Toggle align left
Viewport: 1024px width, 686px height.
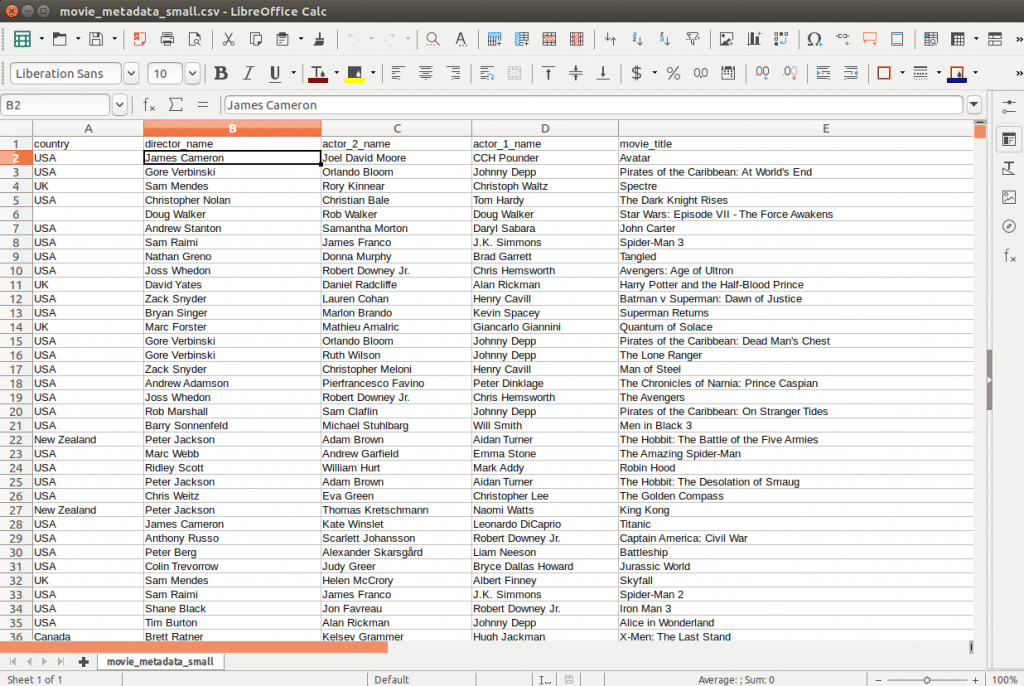397,73
